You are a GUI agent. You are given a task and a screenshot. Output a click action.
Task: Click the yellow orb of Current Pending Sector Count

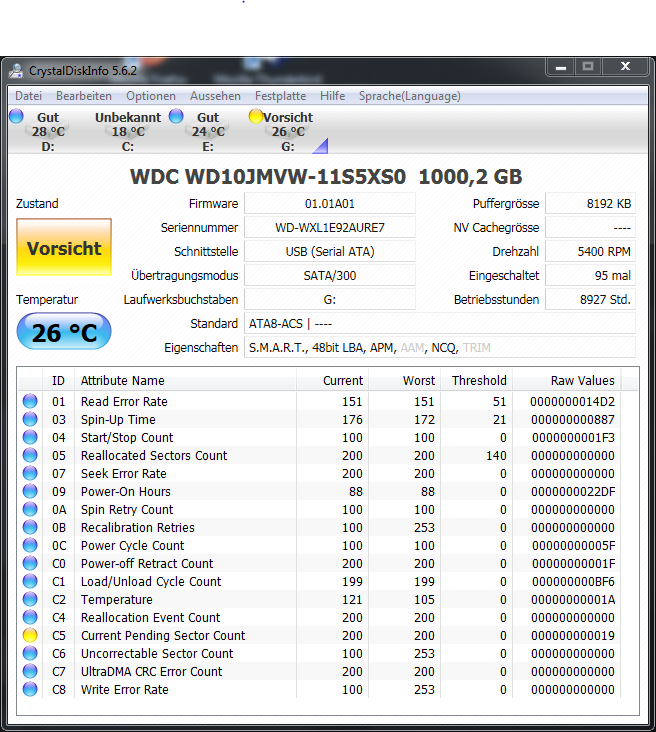pos(30,635)
